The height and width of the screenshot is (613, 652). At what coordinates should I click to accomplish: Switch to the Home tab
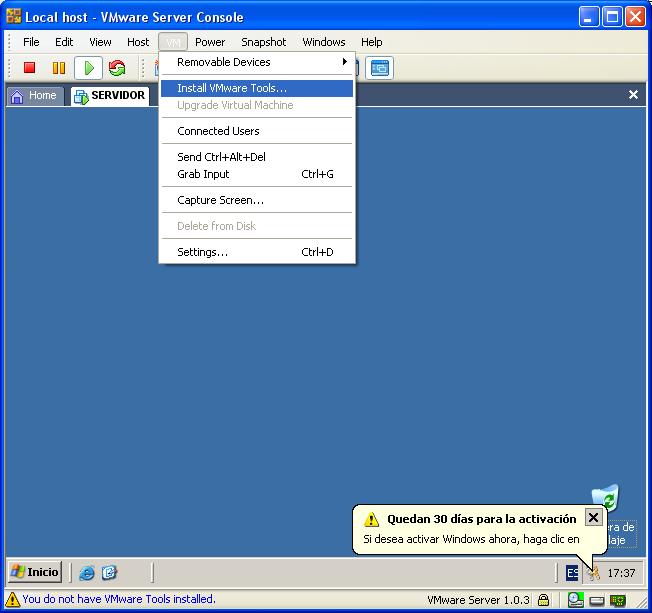[35, 96]
